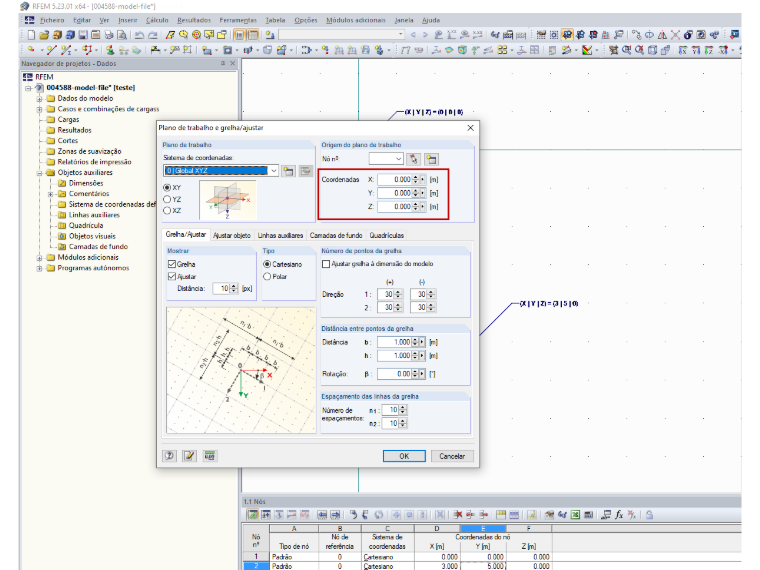Select Camadas de fundo in navigator tree
The image size is (760, 570).
[x=98, y=247]
